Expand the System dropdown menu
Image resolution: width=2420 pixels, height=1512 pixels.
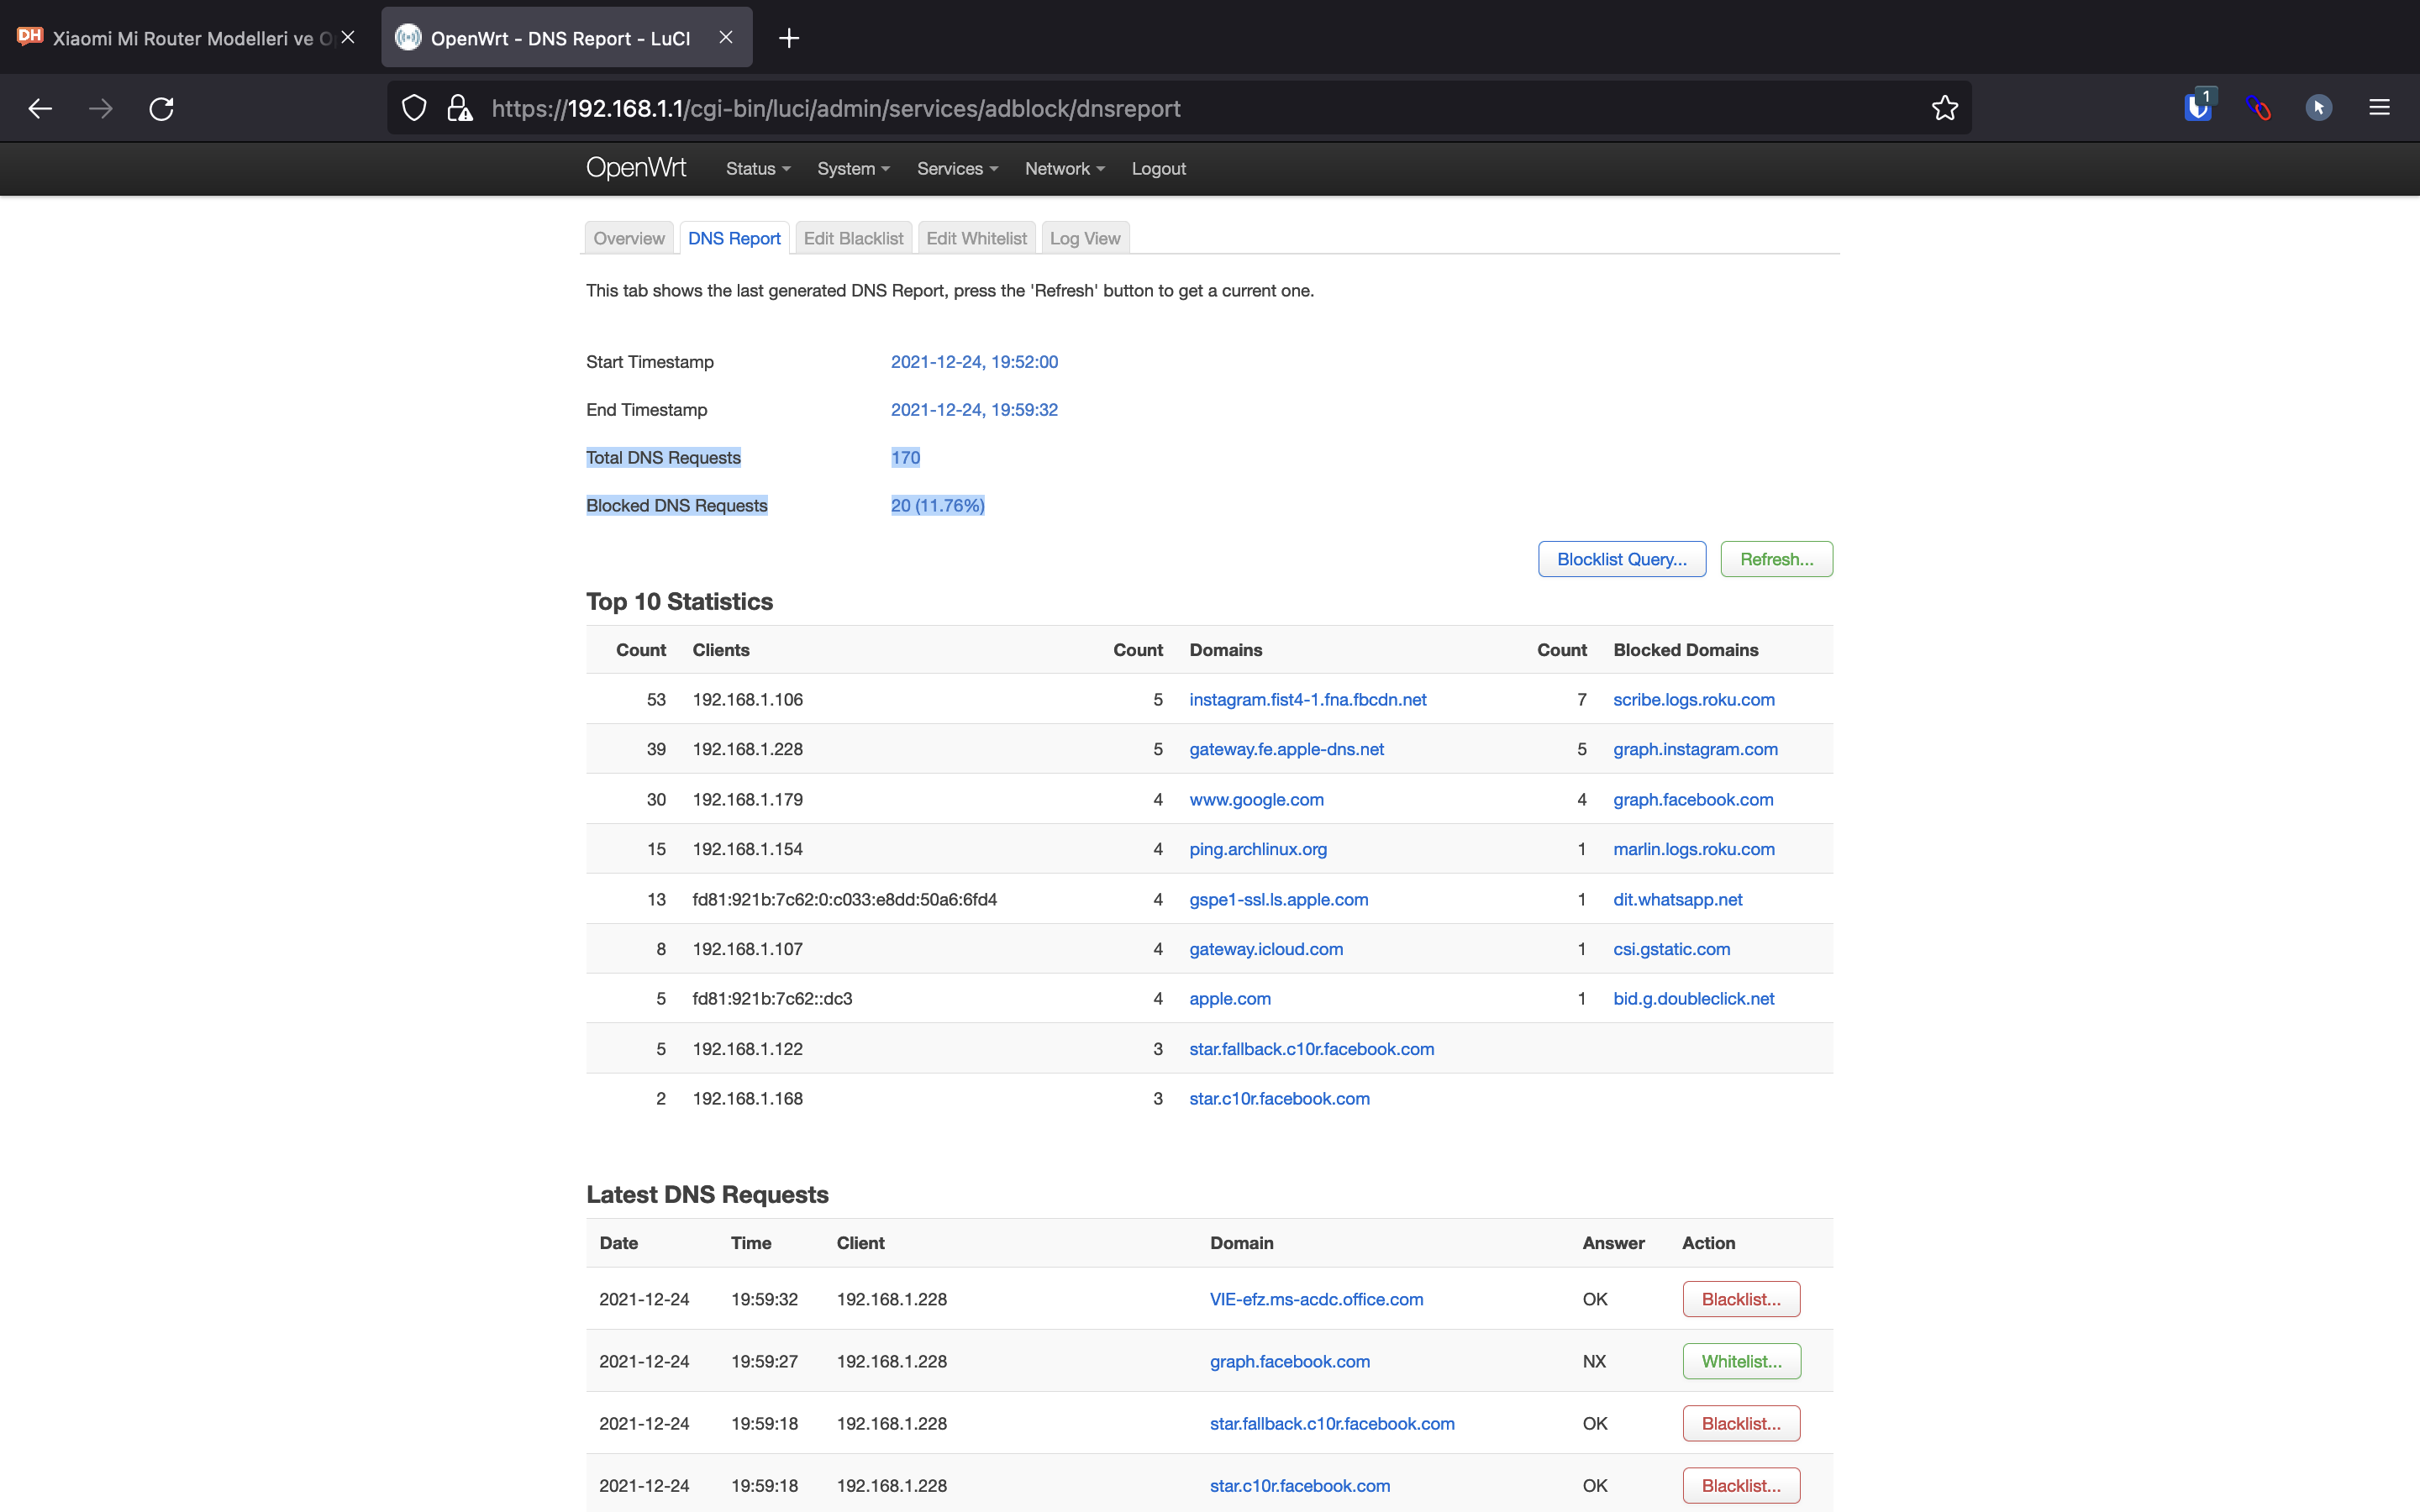tap(853, 169)
